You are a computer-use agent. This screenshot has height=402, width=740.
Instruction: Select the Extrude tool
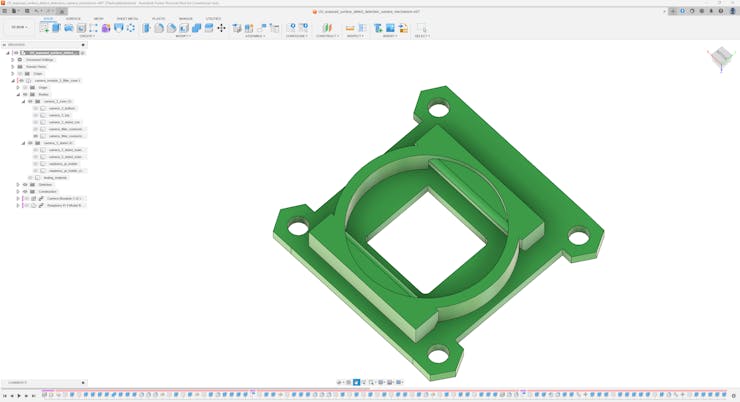pyautogui.click(x=56, y=28)
